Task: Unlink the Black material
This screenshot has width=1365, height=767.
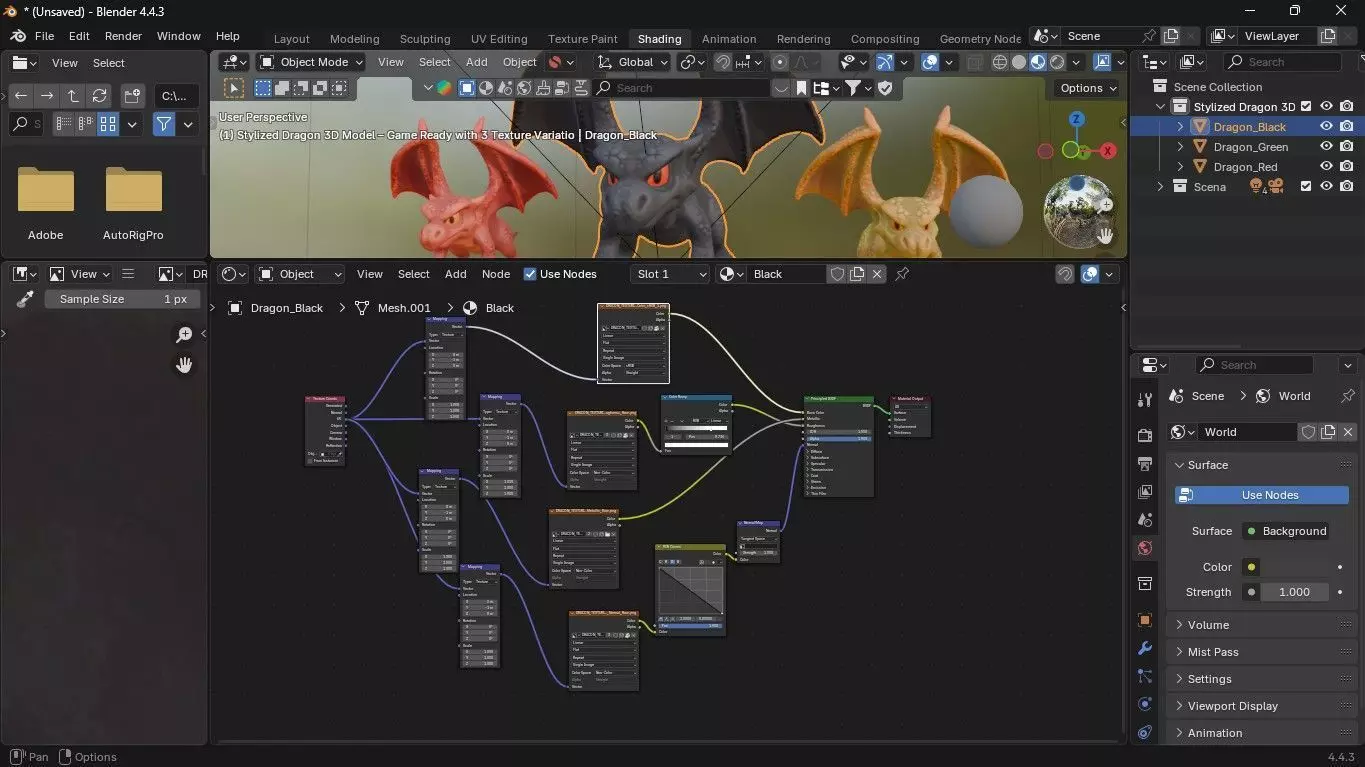Action: point(877,274)
